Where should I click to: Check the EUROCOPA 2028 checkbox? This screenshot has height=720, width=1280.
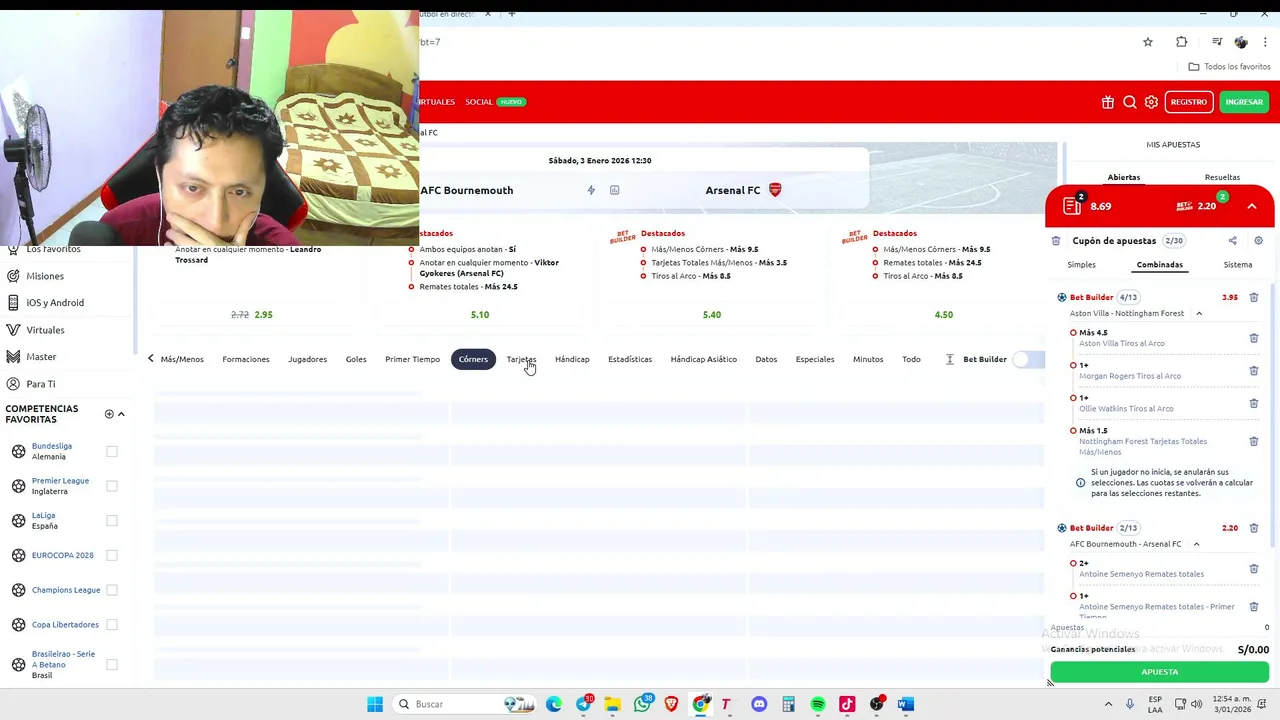point(112,555)
